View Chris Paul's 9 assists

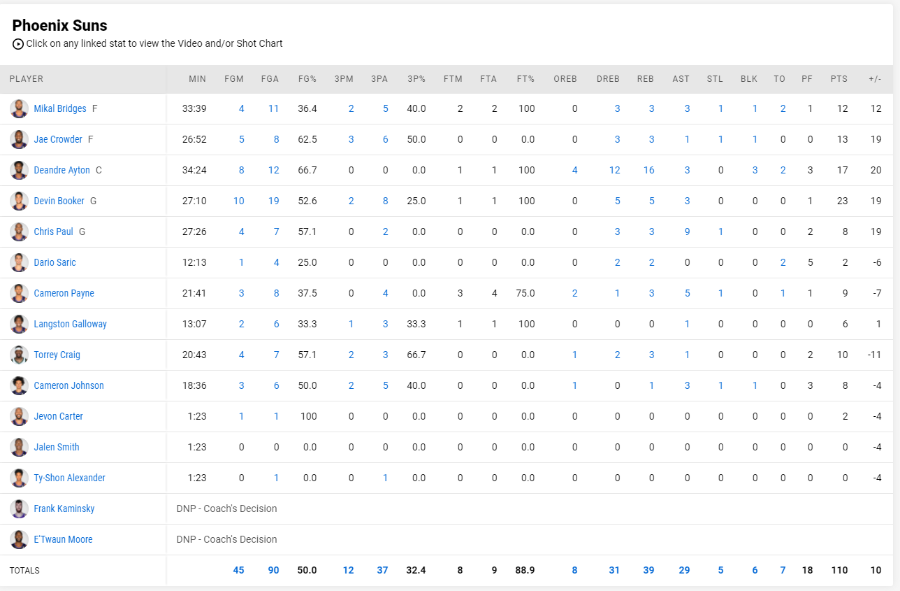(x=687, y=232)
